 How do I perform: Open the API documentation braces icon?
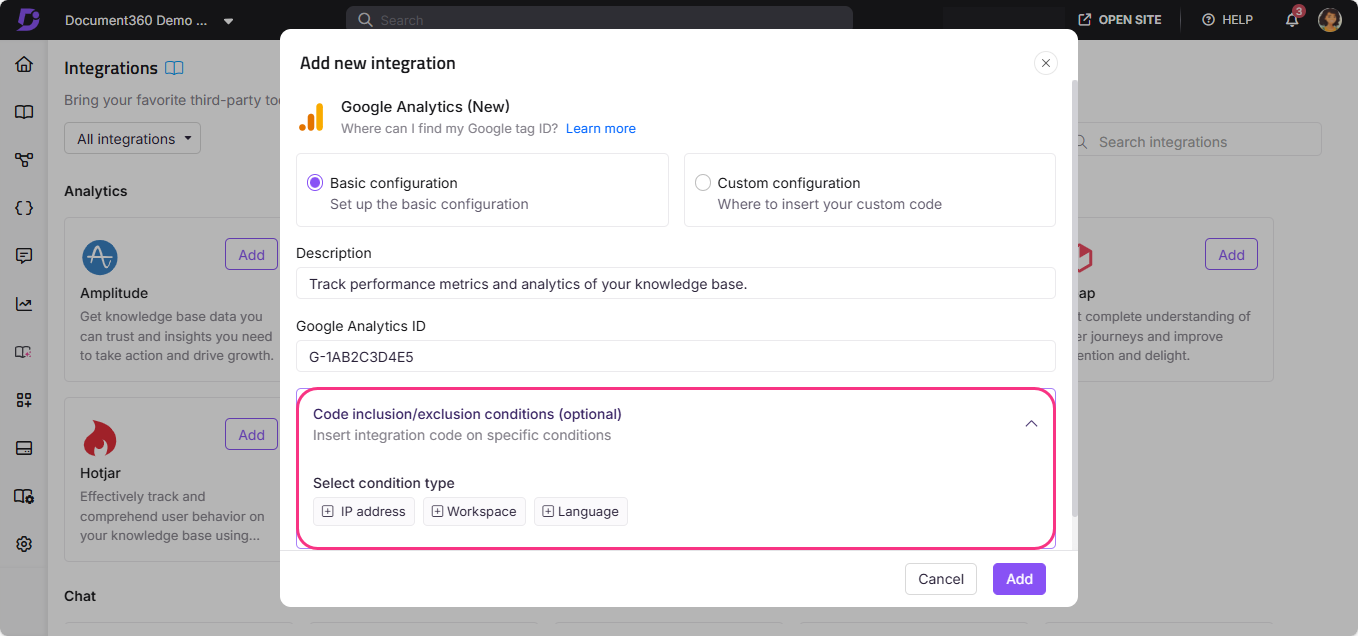coord(23,207)
